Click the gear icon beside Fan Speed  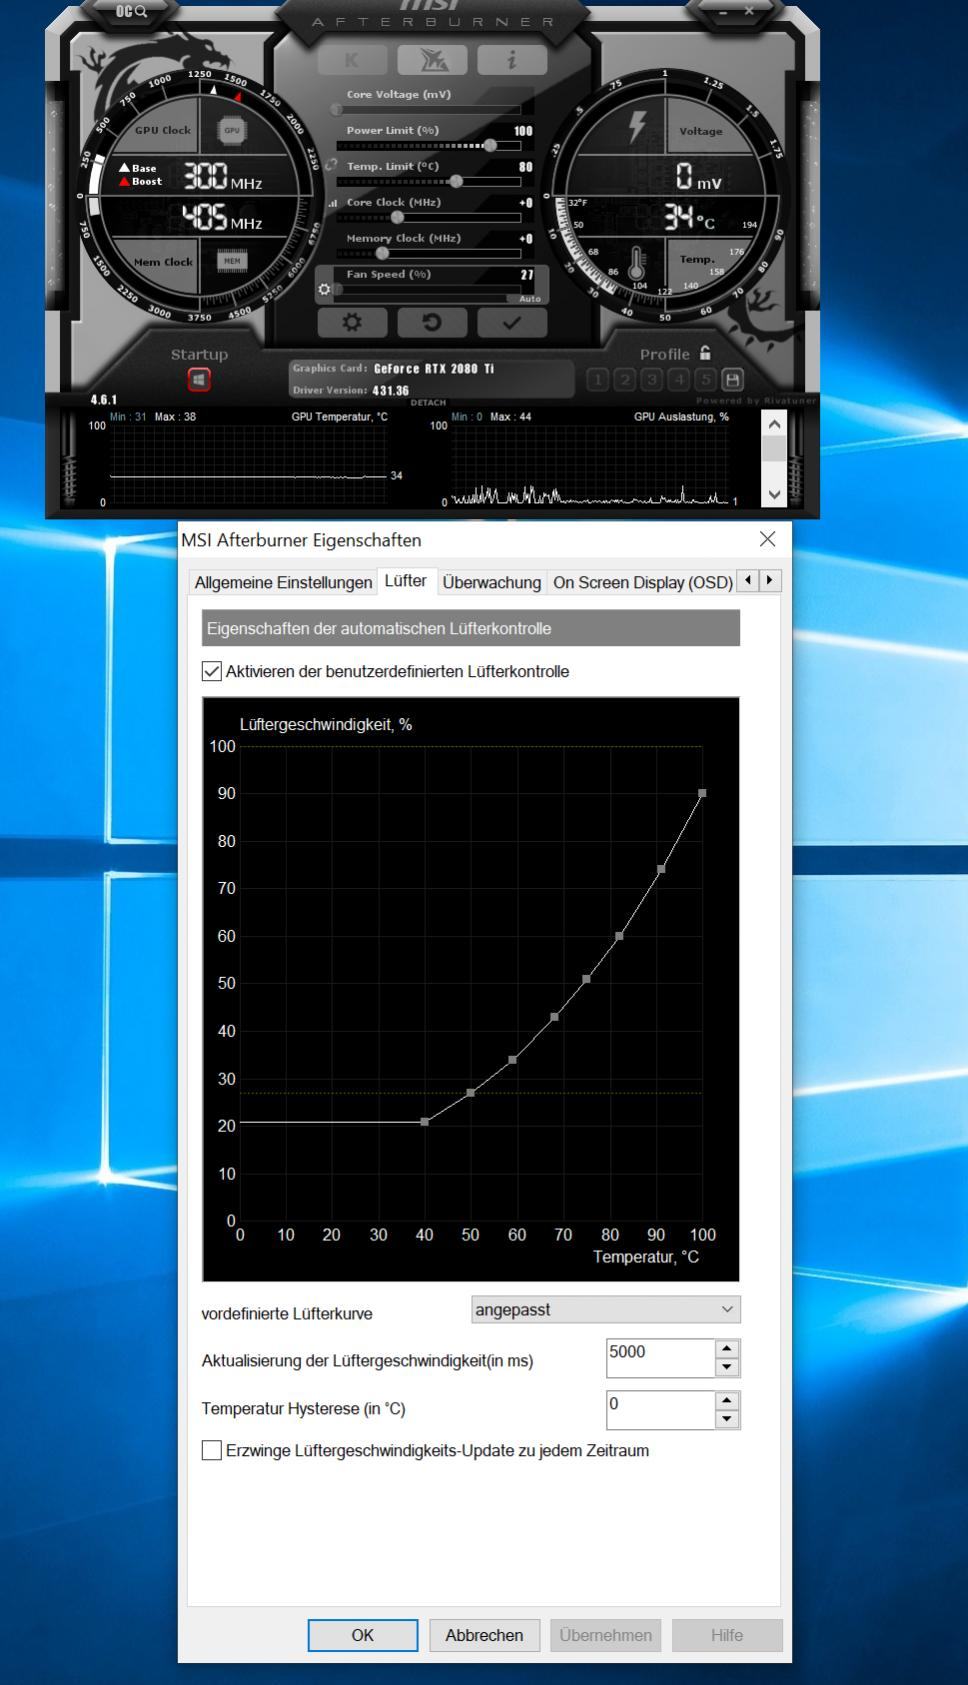(x=324, y=290)
